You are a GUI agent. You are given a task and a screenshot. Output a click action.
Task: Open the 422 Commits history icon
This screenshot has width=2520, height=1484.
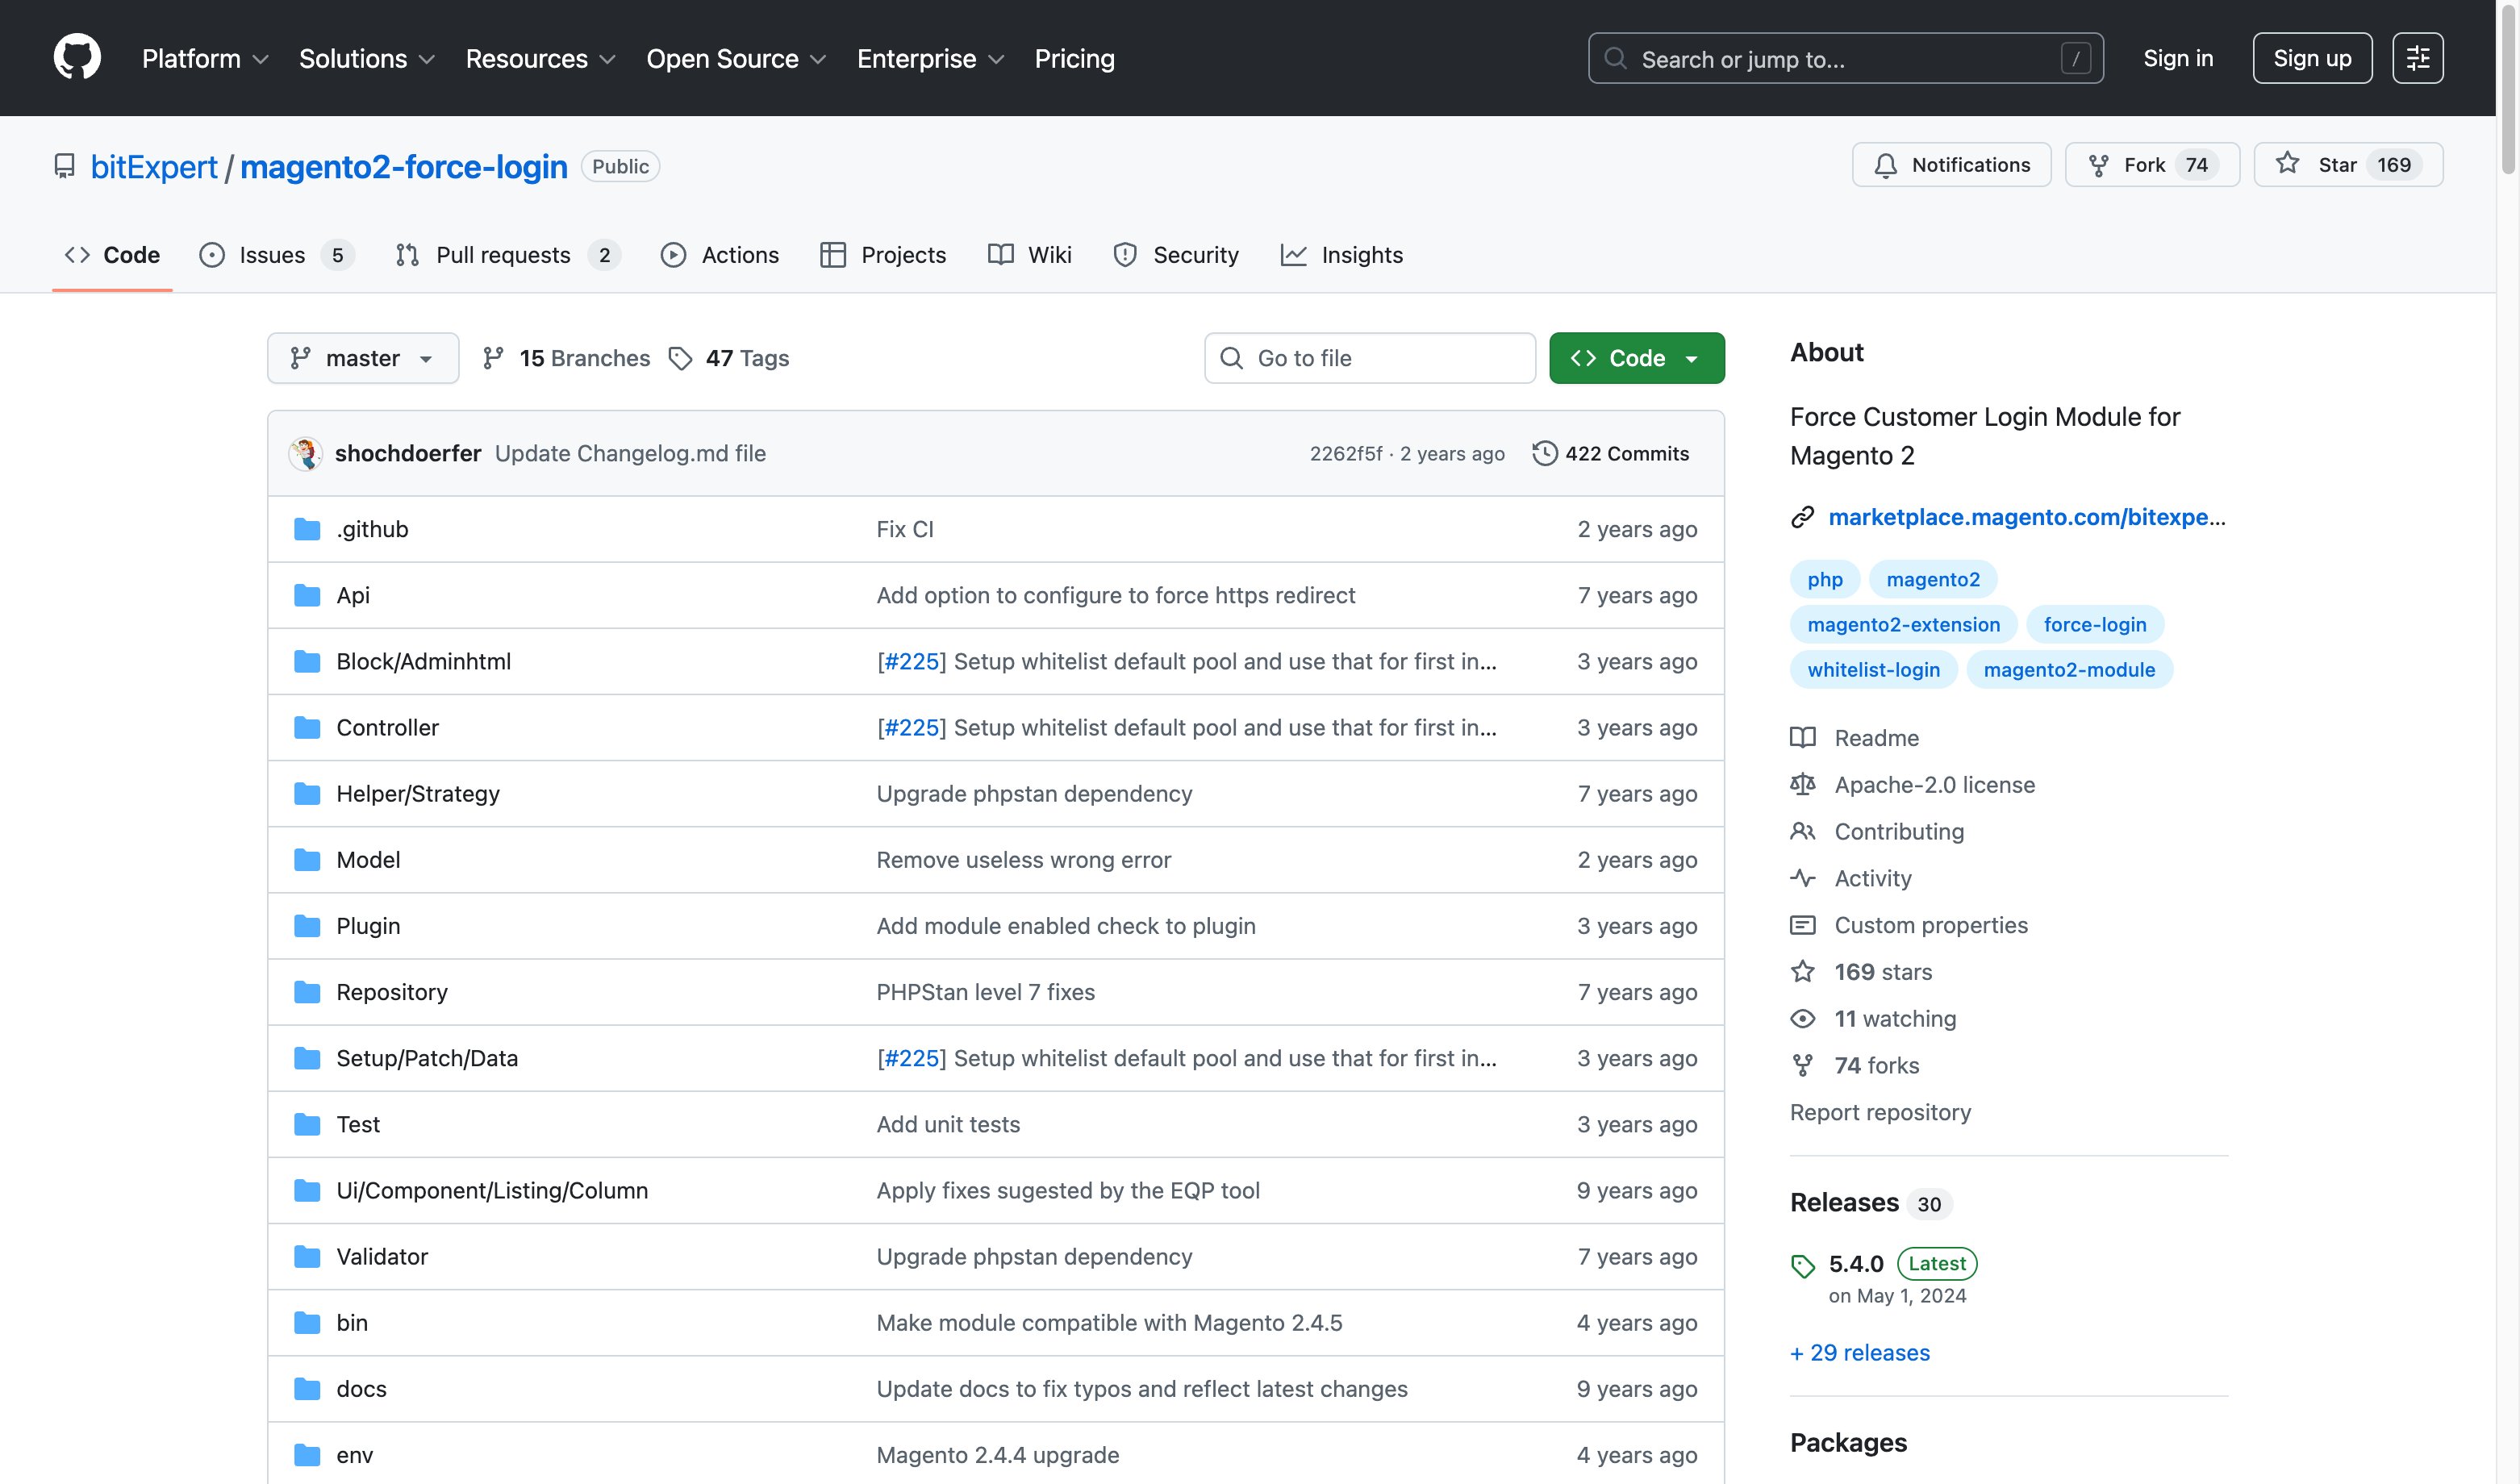click(1546, 453)
